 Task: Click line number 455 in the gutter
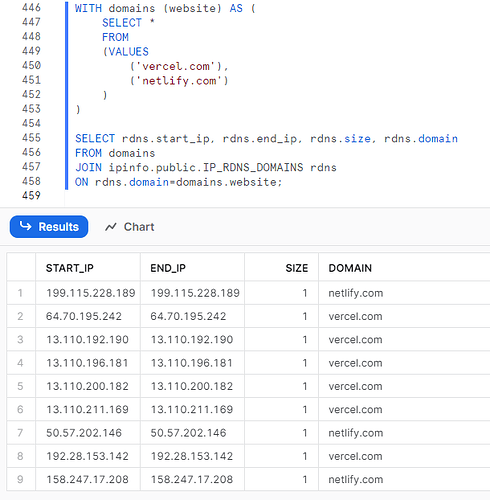31,138
